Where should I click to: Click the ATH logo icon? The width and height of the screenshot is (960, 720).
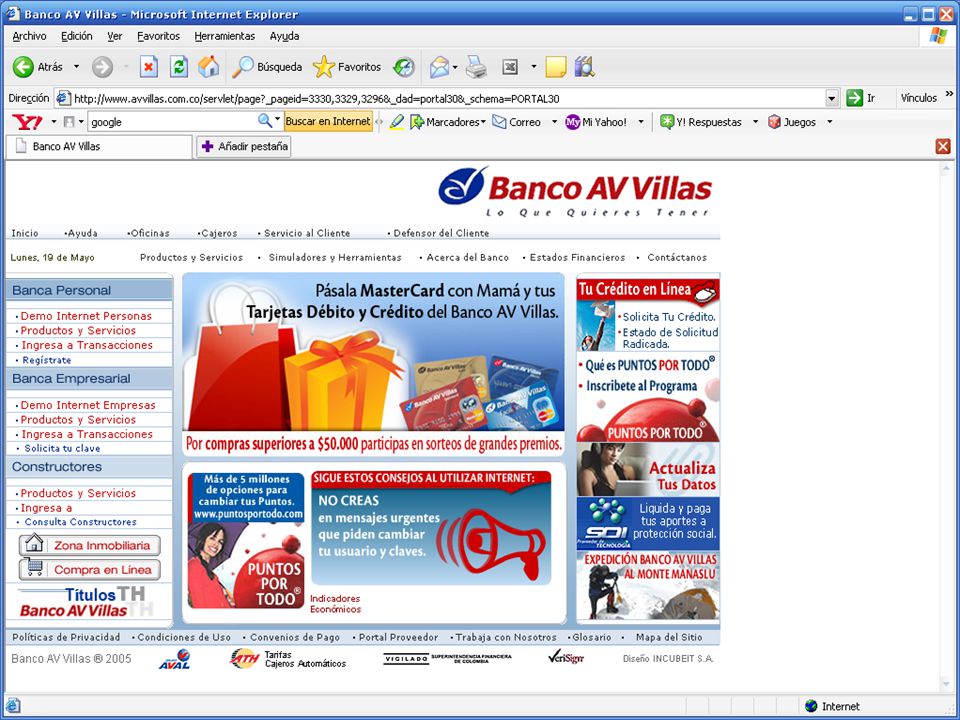(x=245, y=659)
